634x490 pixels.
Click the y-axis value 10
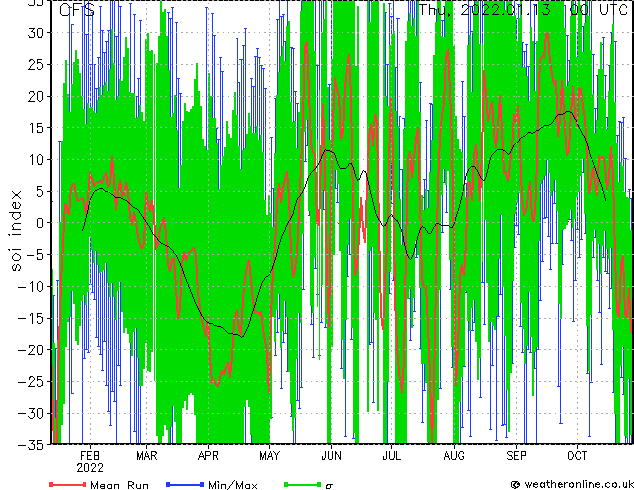click(36, 160)
